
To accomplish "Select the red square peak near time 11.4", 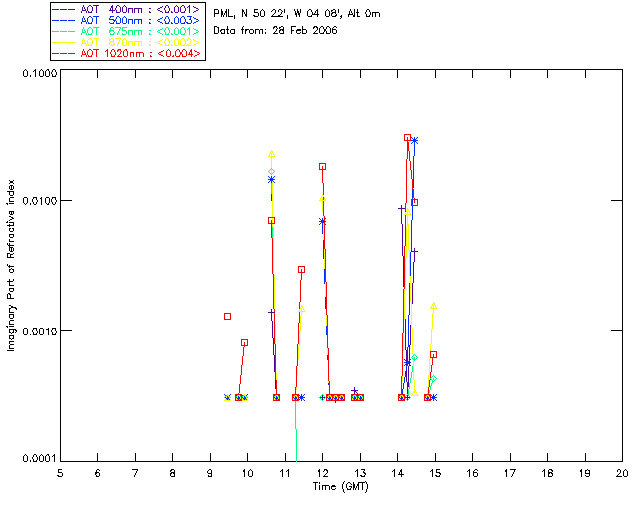I will click(x=302, y=269).
